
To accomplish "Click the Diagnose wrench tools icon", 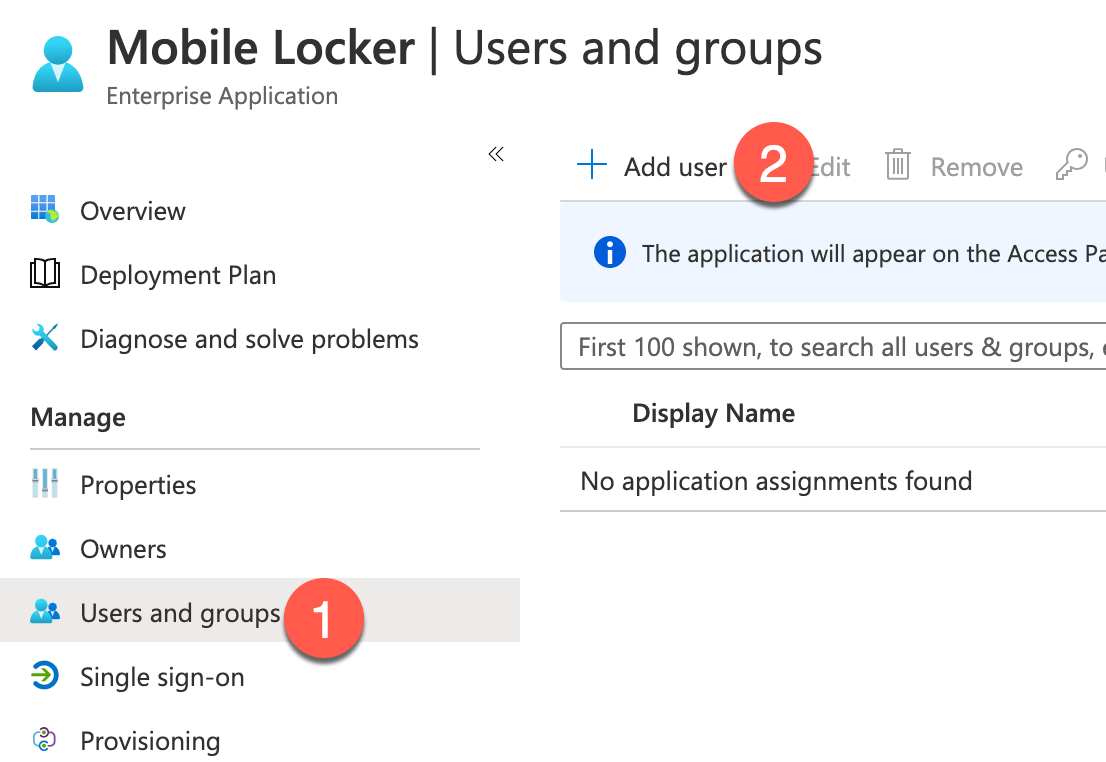I will click(x=44, y=337).
